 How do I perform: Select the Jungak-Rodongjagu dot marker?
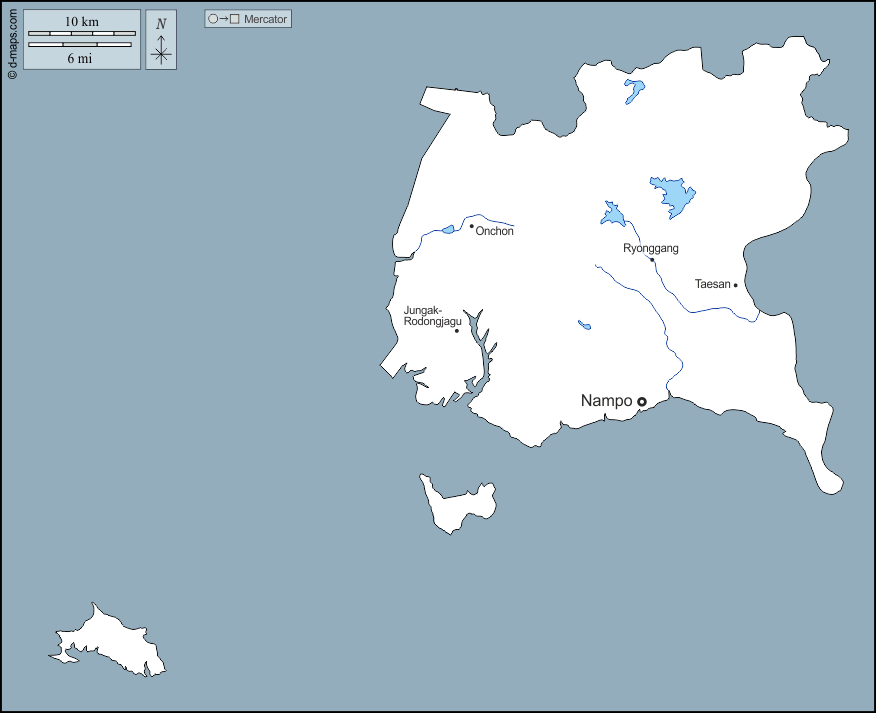click(x=457, y=331)
